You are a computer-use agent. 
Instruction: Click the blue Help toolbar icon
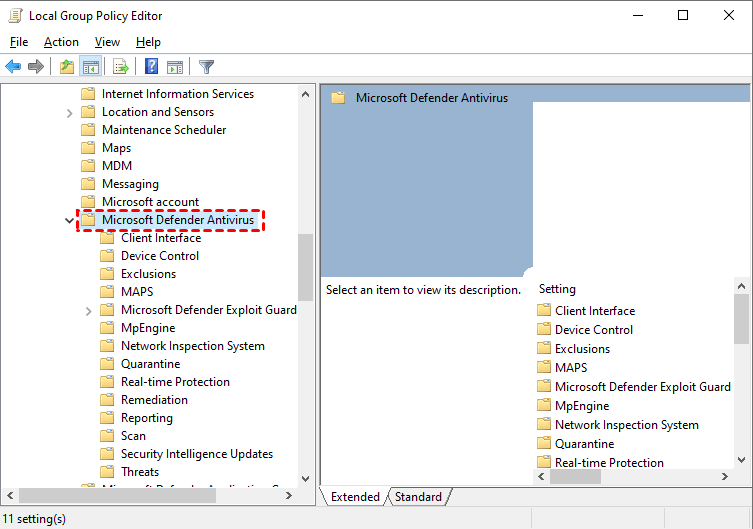coord(151,66)
